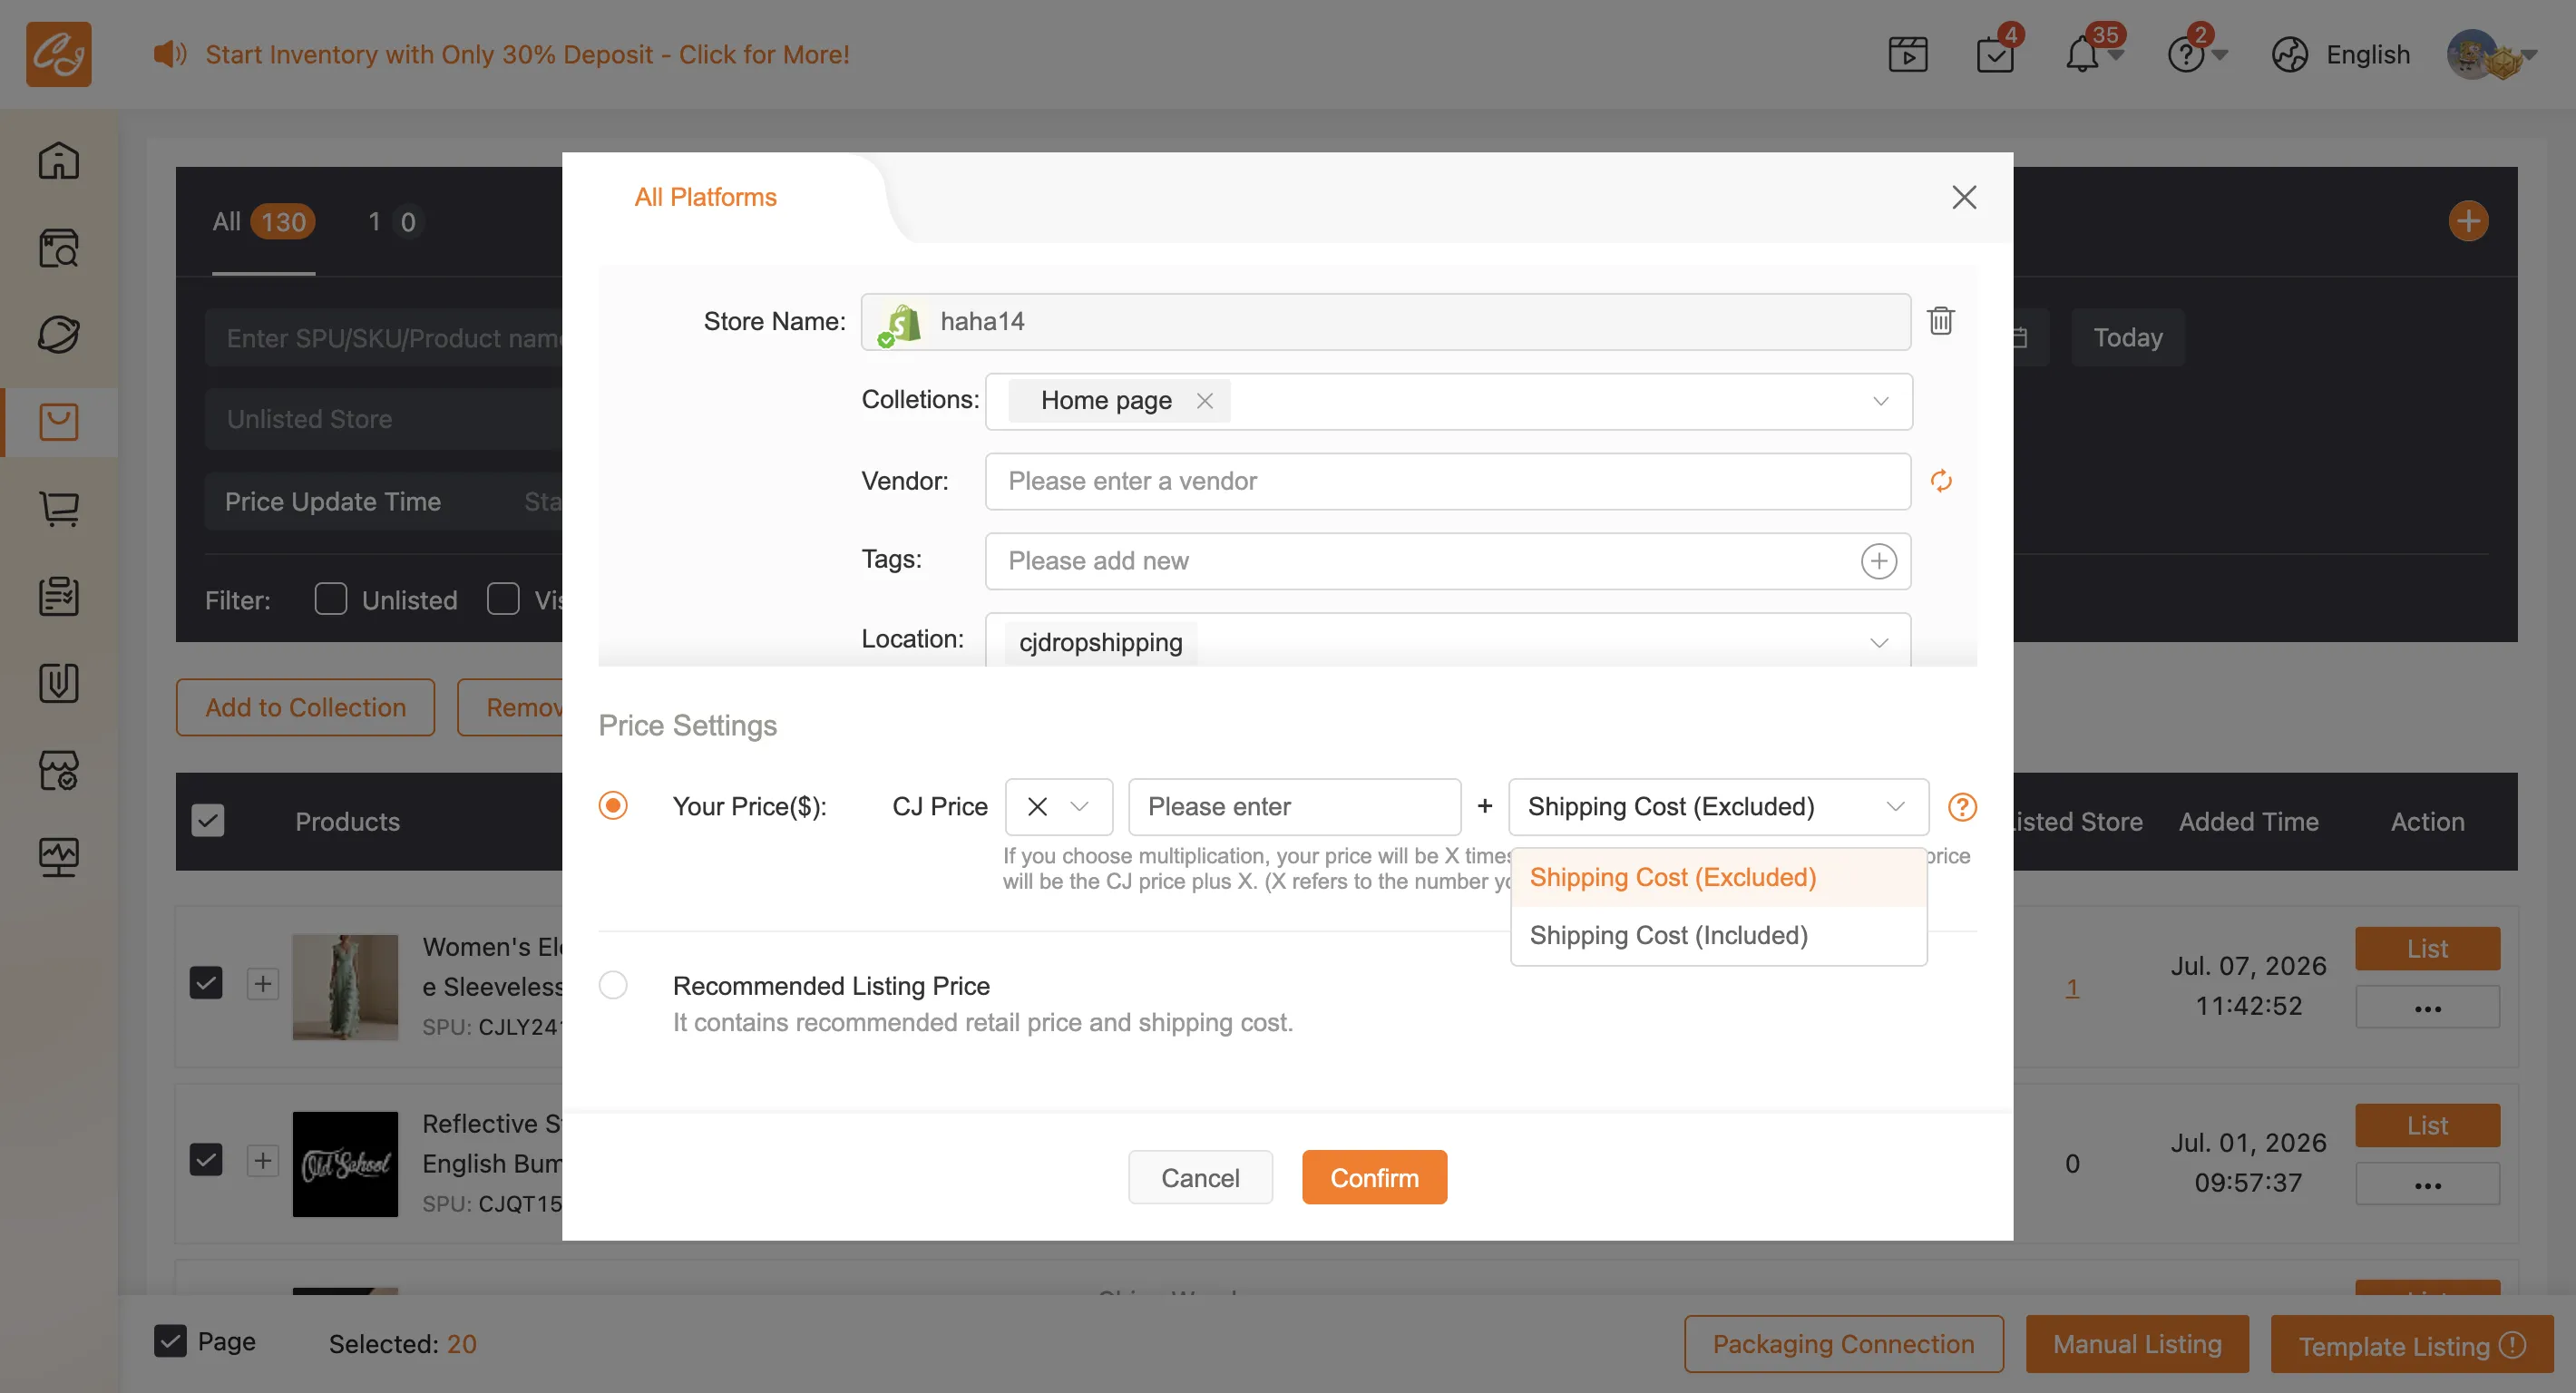Screen dimensions: 2576x1393
Task: Click the language globe icon
Action: (x=2289, y=54)
